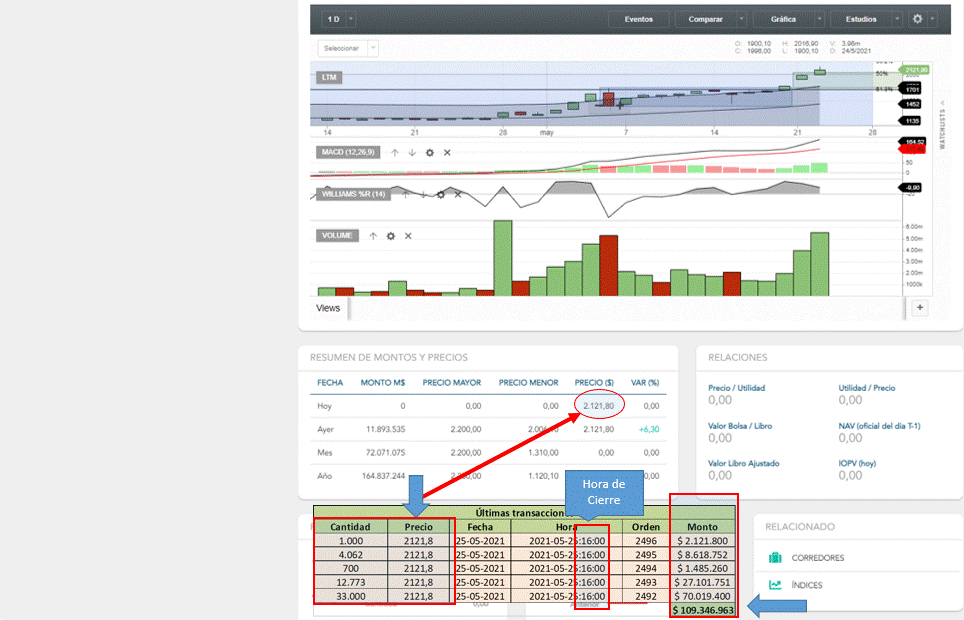Click the Precio / Utilidad label
This screenshot has height=620, width=964.
point(737,388)
